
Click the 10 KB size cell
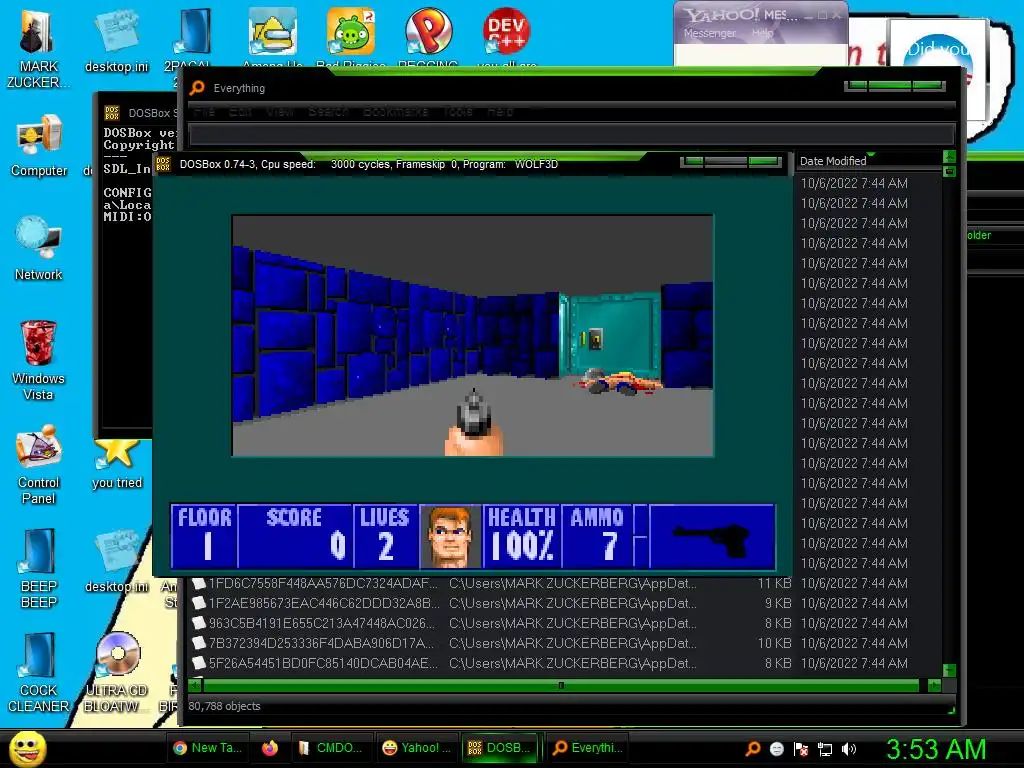(775, 643)
